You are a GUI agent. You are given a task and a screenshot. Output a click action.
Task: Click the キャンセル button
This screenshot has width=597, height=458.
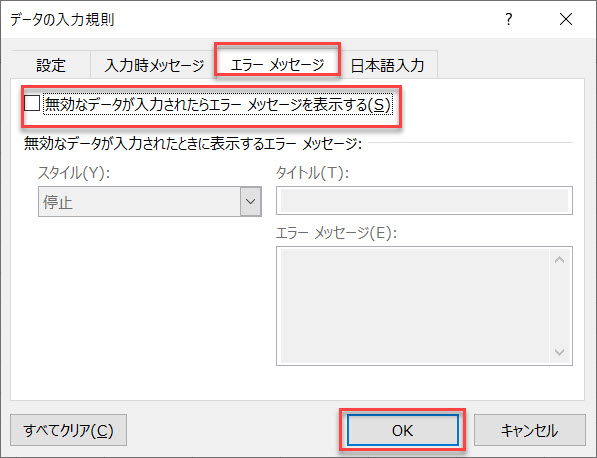pyautogui.click(x=530, y=430)
